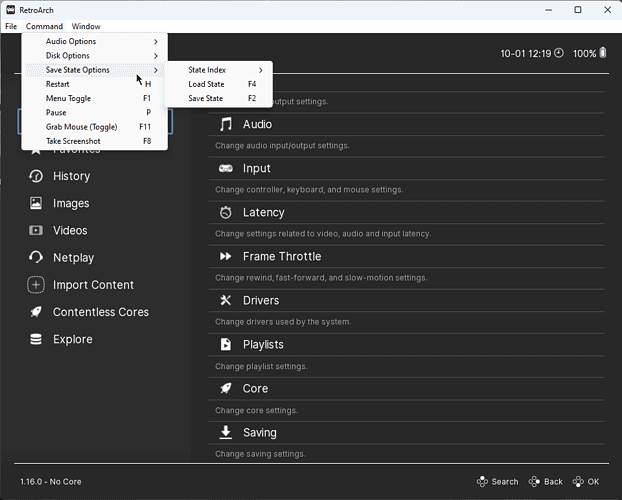622x500 pixels.
Task: Click the Audio speaker-note icon
Action: pos(226,124)
